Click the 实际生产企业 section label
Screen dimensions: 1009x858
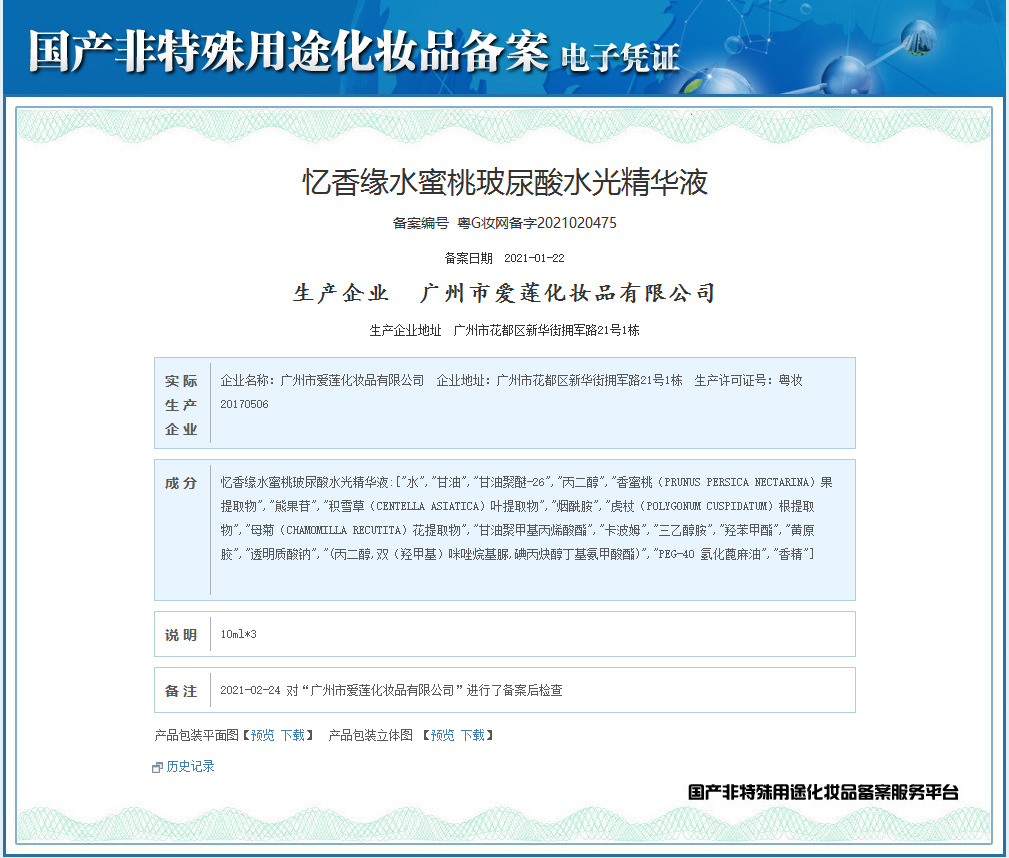pyautogui.click(x=181, y=405)
